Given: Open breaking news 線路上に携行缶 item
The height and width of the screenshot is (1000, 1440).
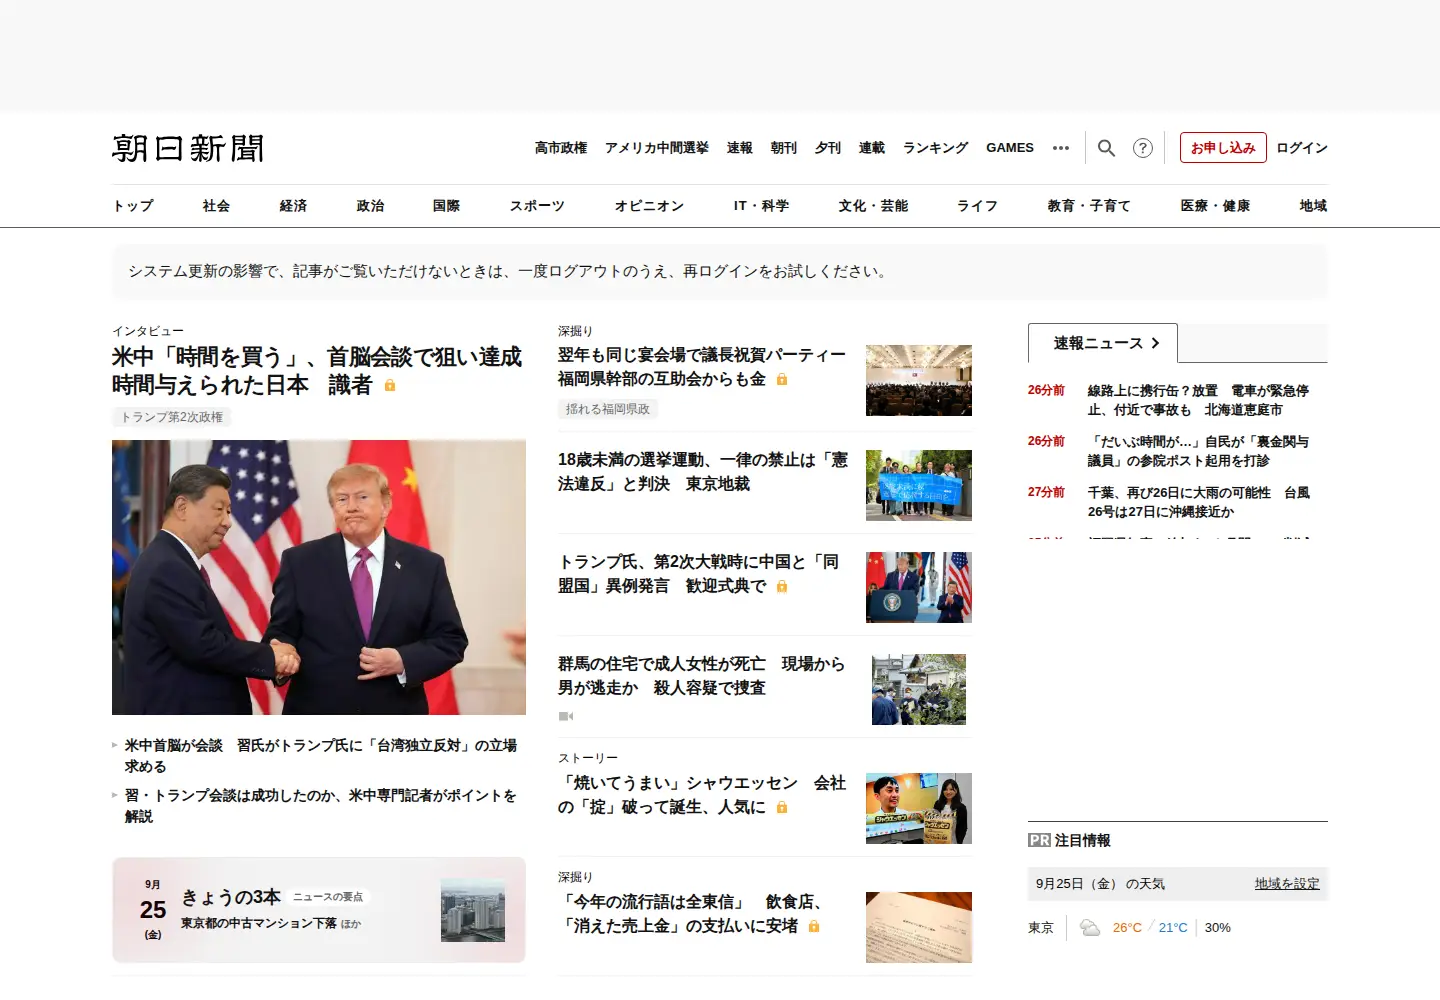Looking at the screenshot, I should [1198, 400].
